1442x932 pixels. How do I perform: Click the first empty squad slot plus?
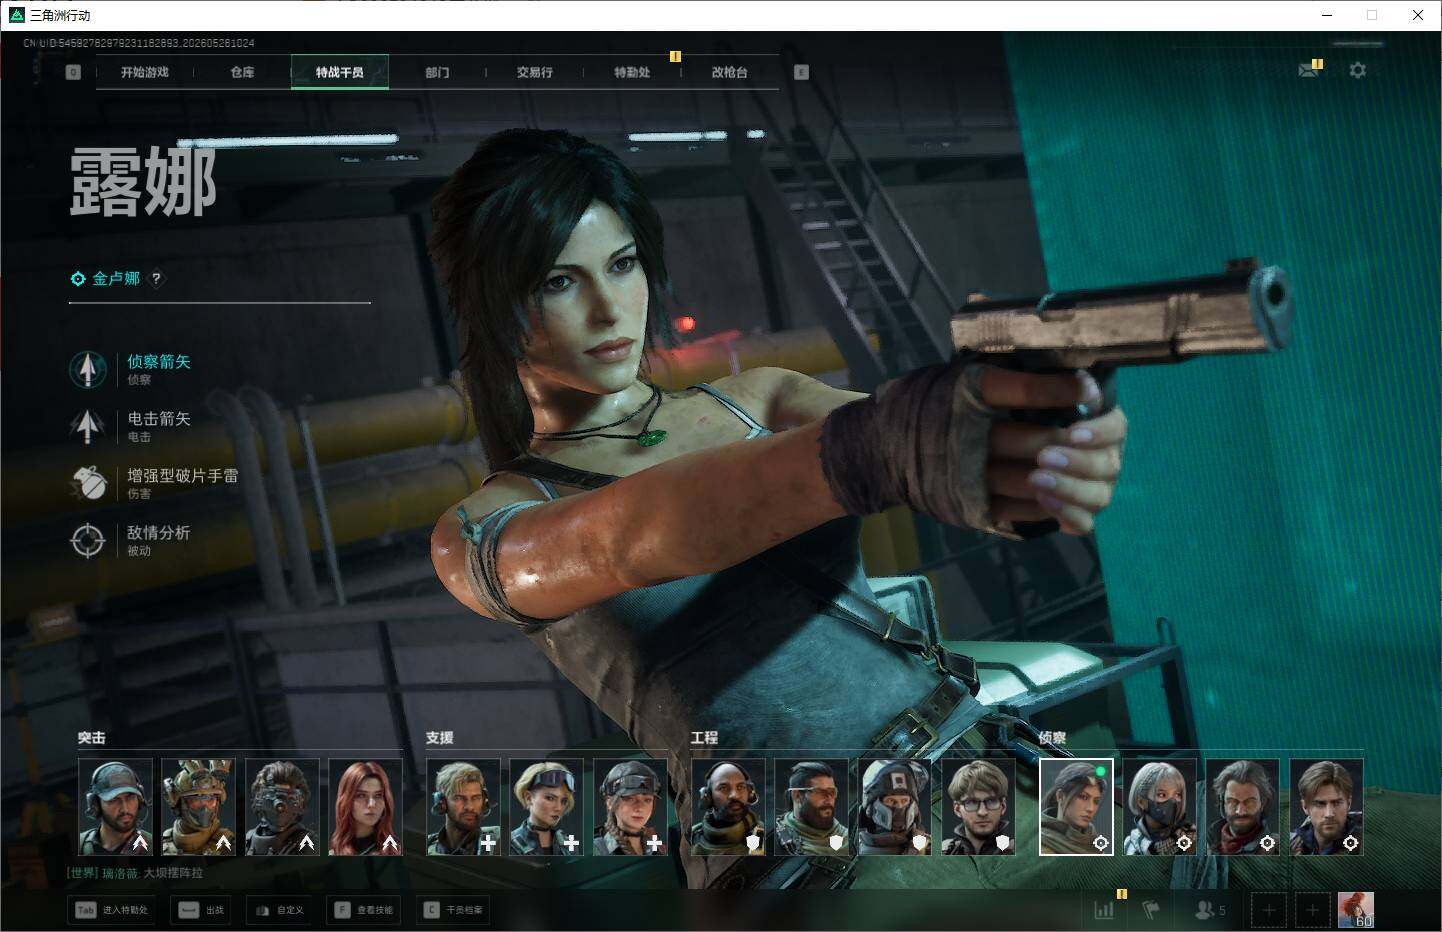1269,910
